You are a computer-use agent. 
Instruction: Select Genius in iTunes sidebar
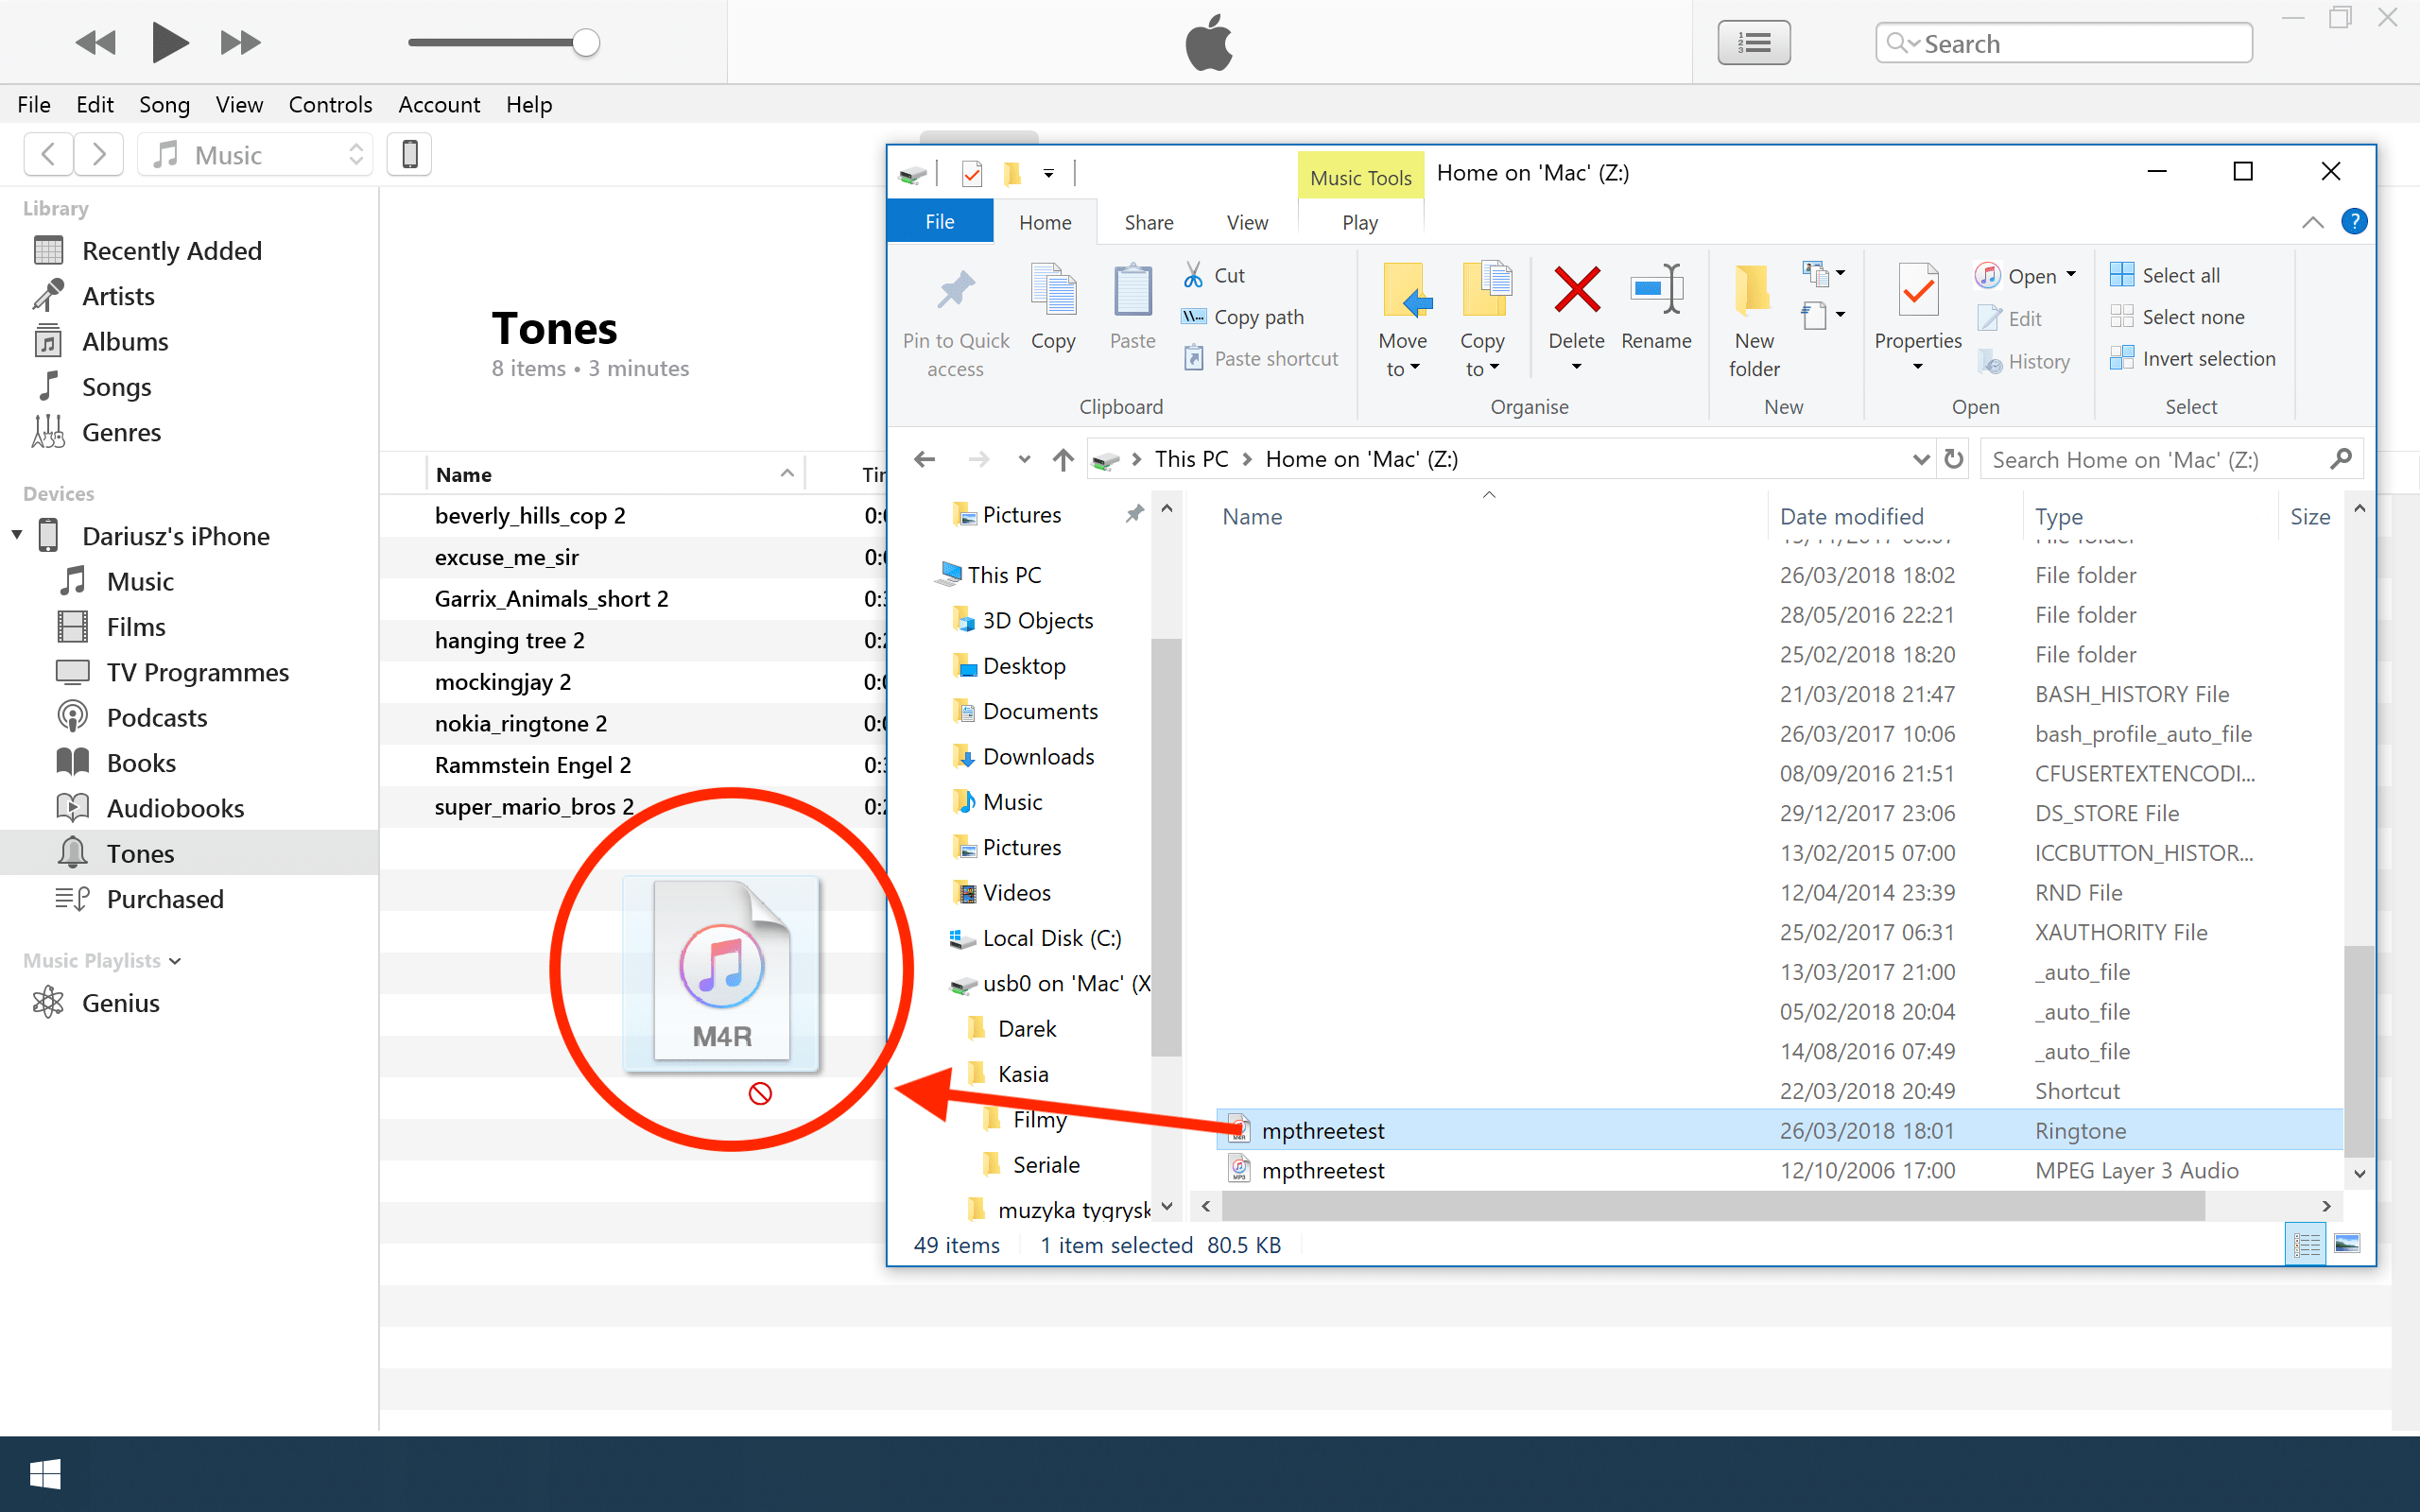(x=120, y=1003)
